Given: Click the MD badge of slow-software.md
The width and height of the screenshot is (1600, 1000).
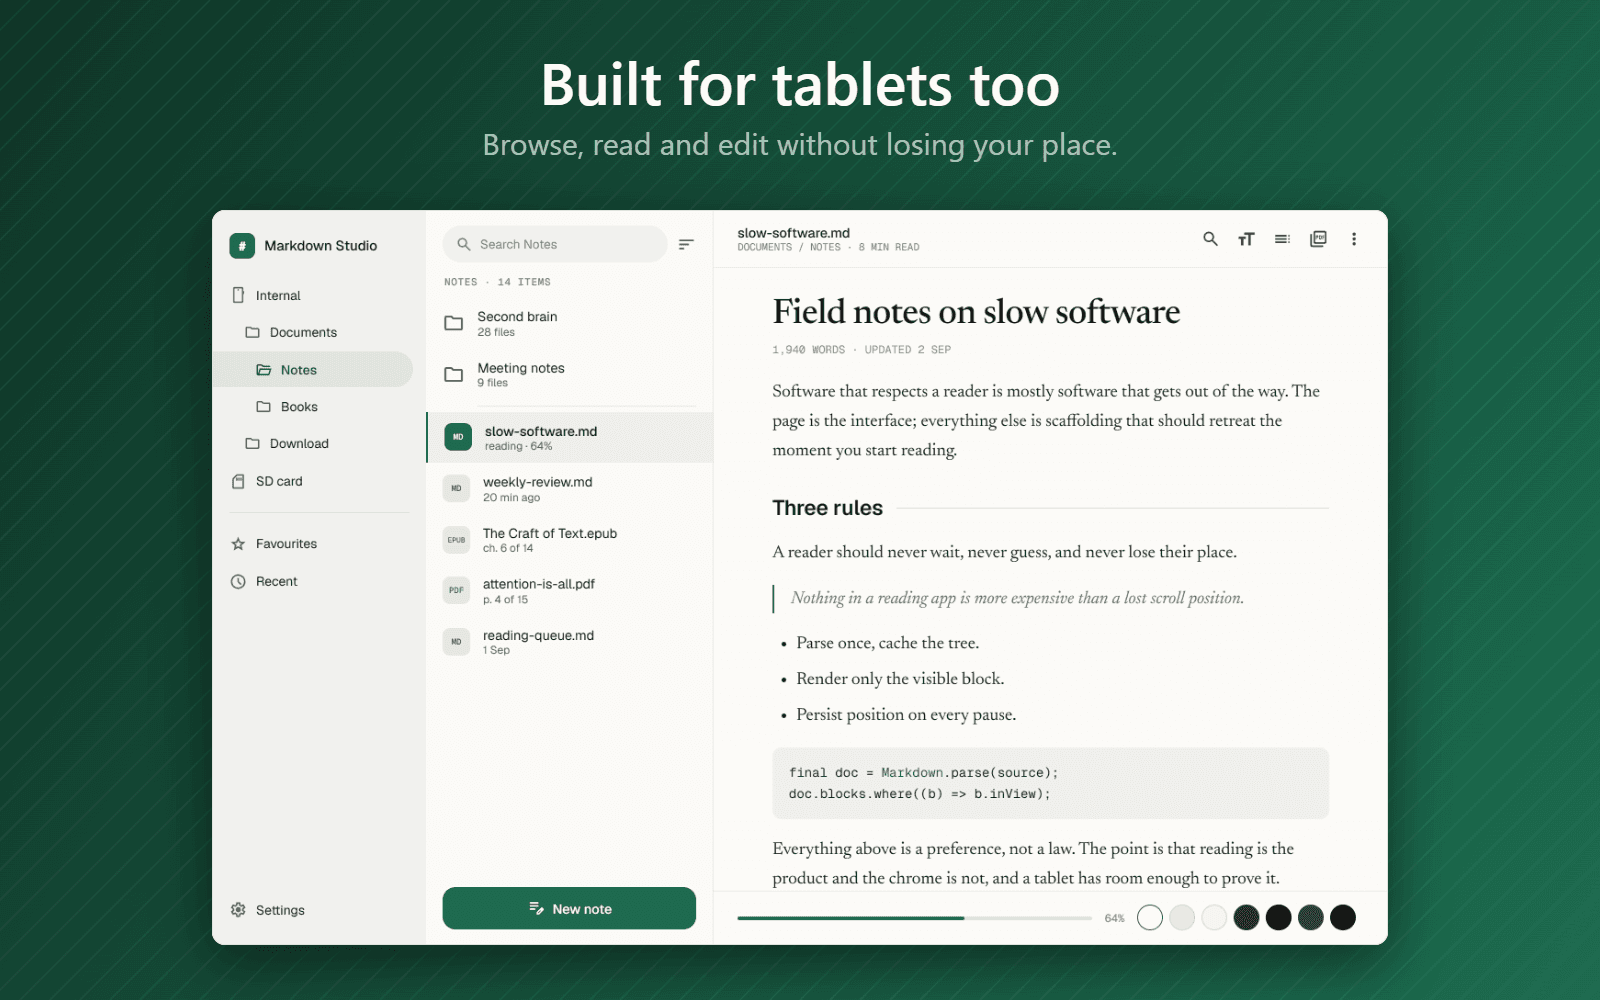Looking at the screenshot, I should click(458, 437).
